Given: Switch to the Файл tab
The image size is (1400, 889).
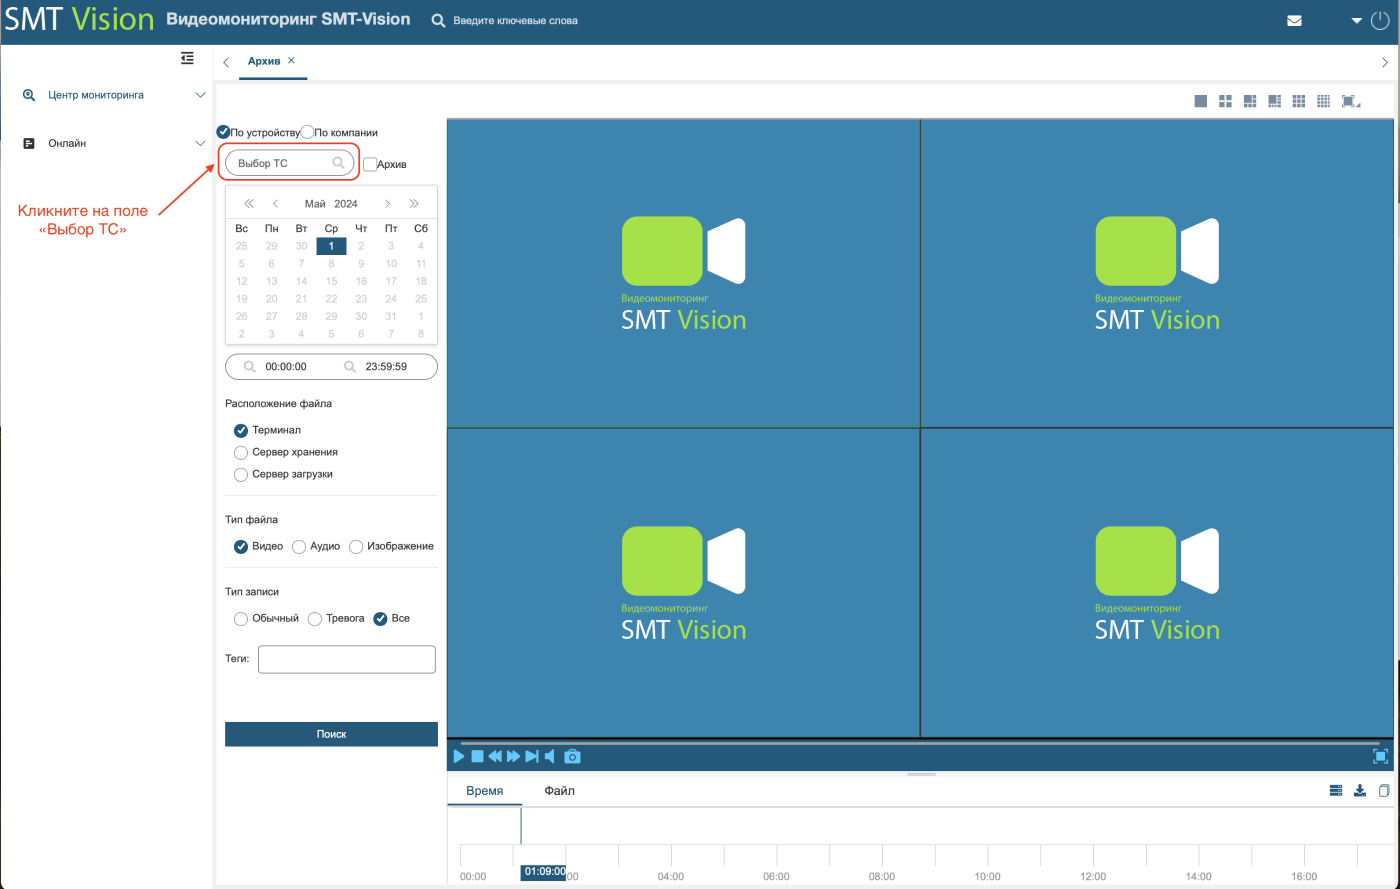Looking at the screenshot, I should tap(560, 791).
